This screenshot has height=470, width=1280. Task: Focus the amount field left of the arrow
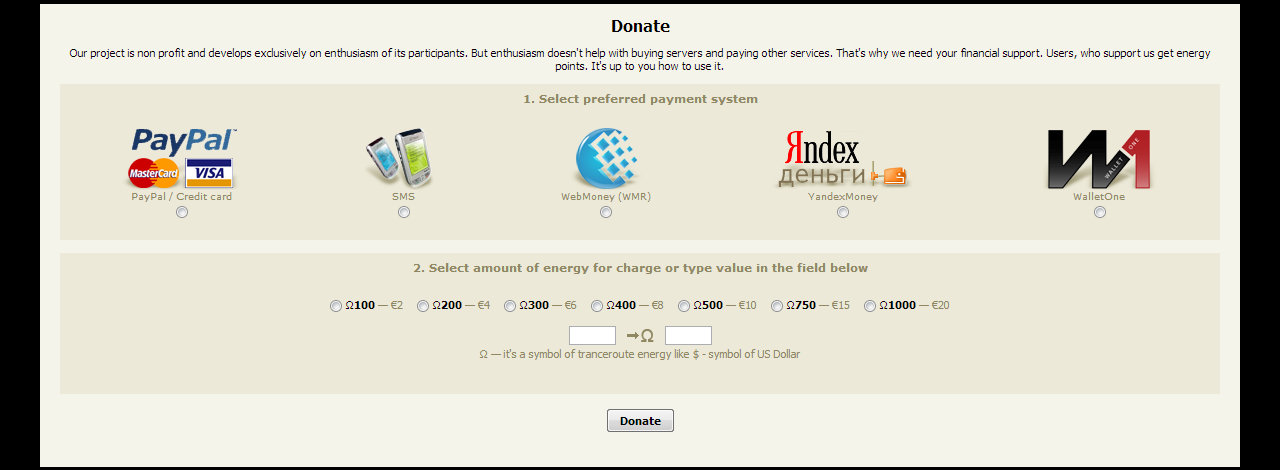592,336
